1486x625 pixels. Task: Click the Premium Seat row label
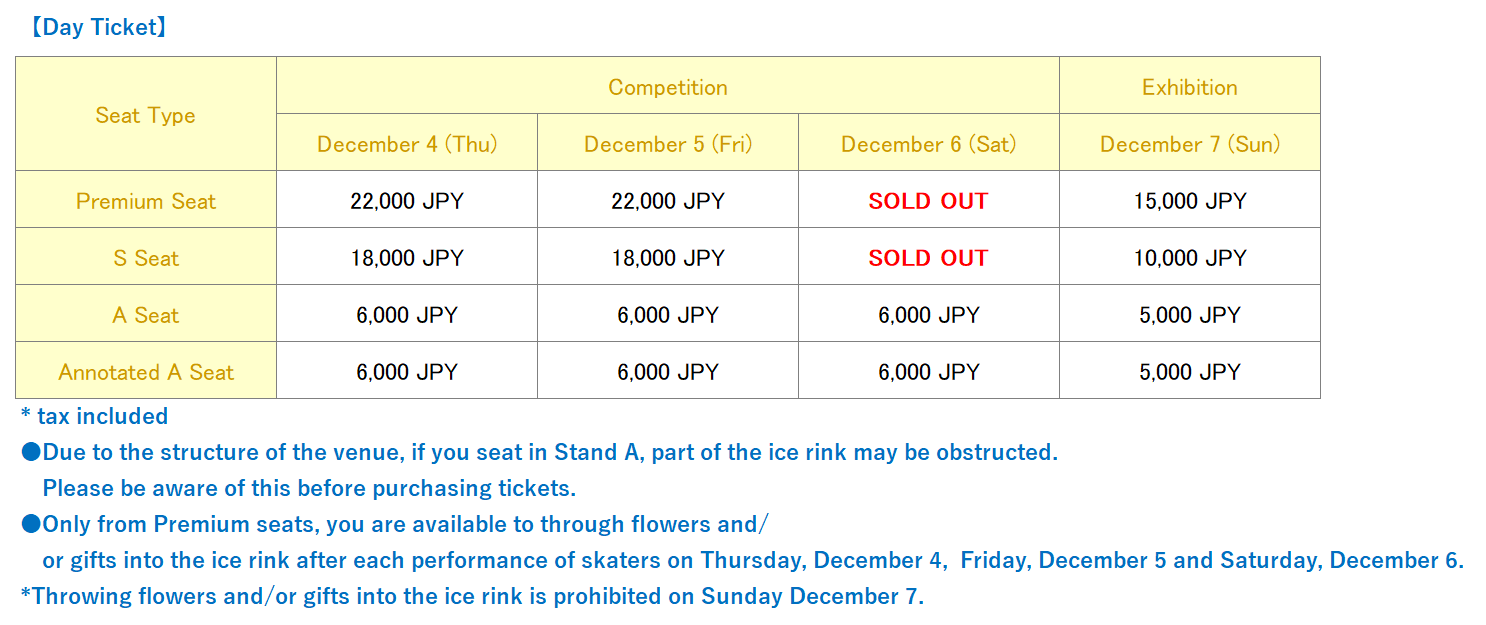(145, 201)
